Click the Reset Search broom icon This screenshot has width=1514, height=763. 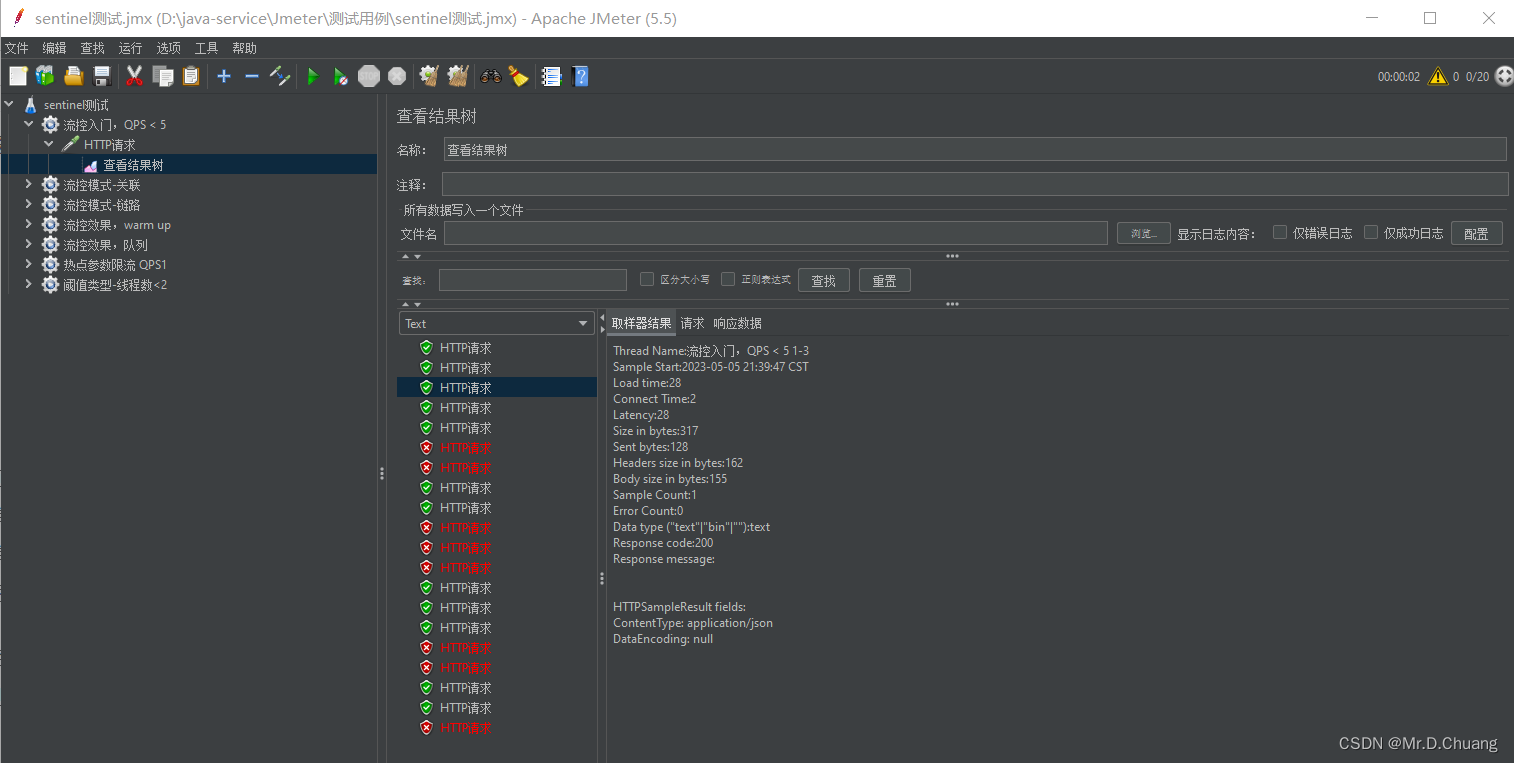pyautogui.click(x=518, y=76)
